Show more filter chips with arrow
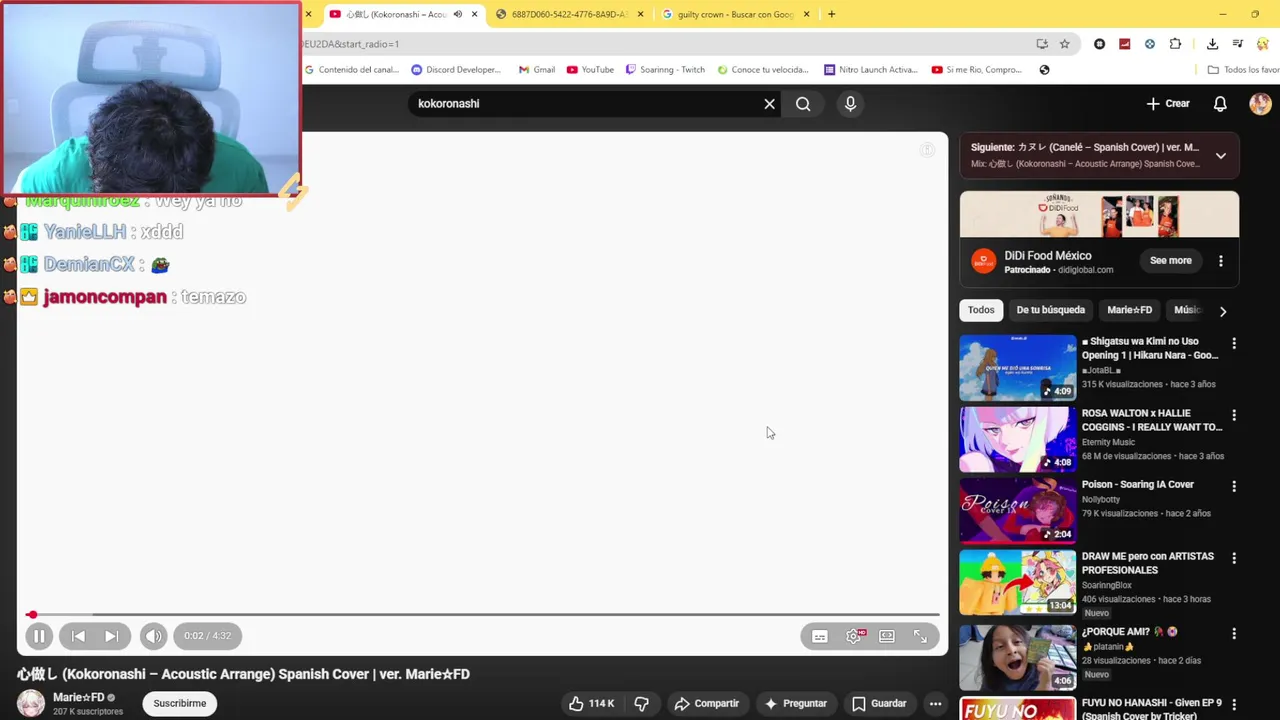This screenshot has height=720, width=1280. tap(1222, 311)
